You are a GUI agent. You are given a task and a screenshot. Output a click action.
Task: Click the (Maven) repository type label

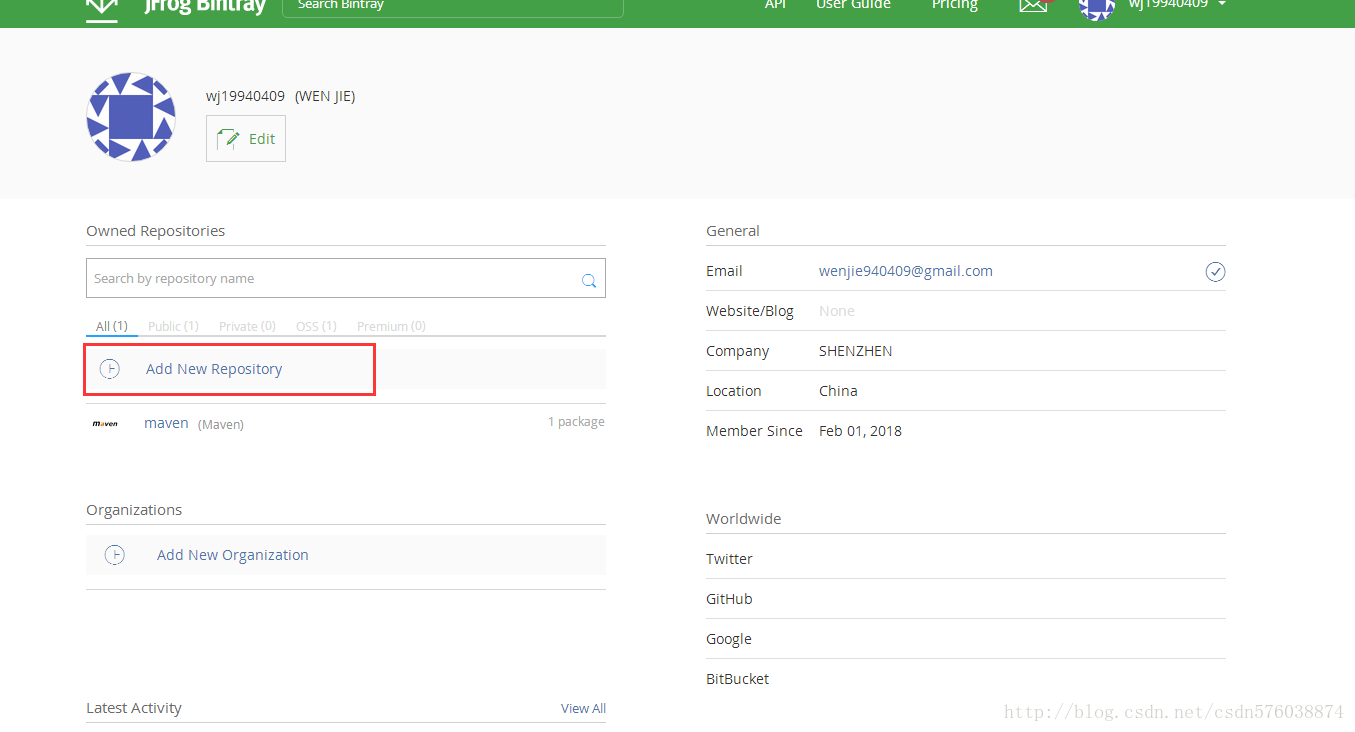(x=221, y=424)
